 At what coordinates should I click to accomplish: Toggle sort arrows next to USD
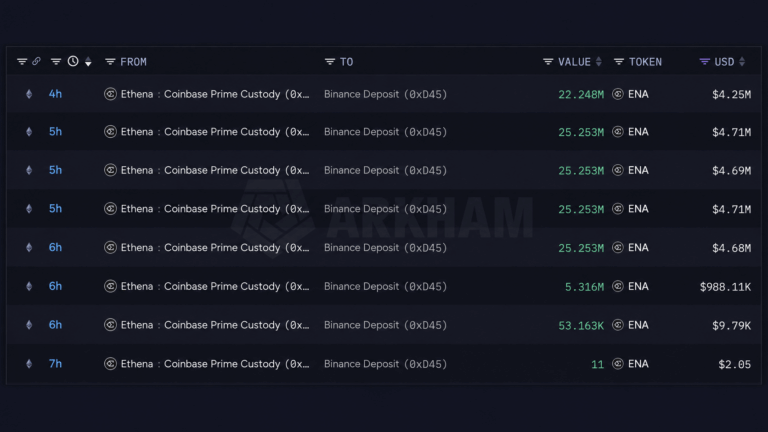pyautogui.click(x=742, y=62)
